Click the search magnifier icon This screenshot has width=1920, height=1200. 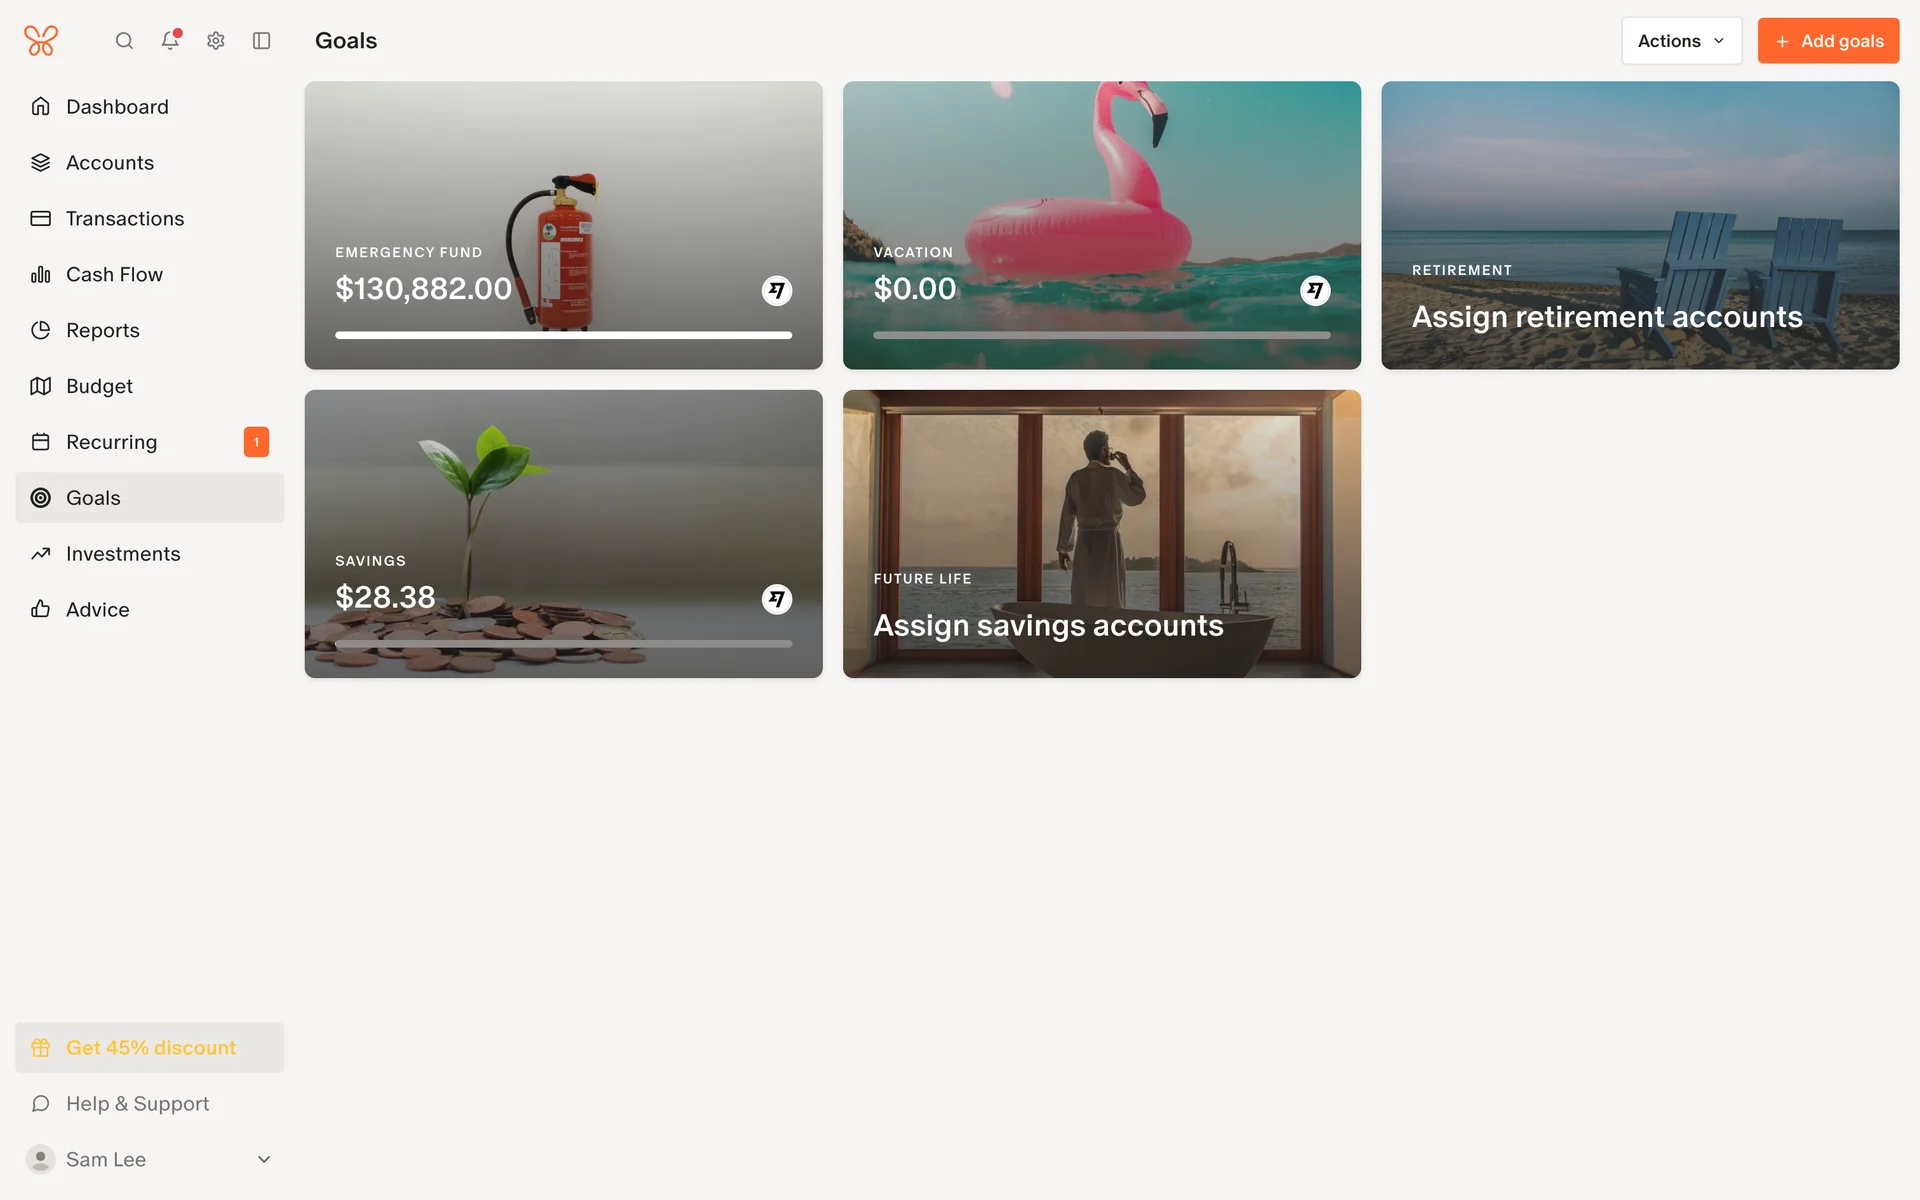(124, 41)
